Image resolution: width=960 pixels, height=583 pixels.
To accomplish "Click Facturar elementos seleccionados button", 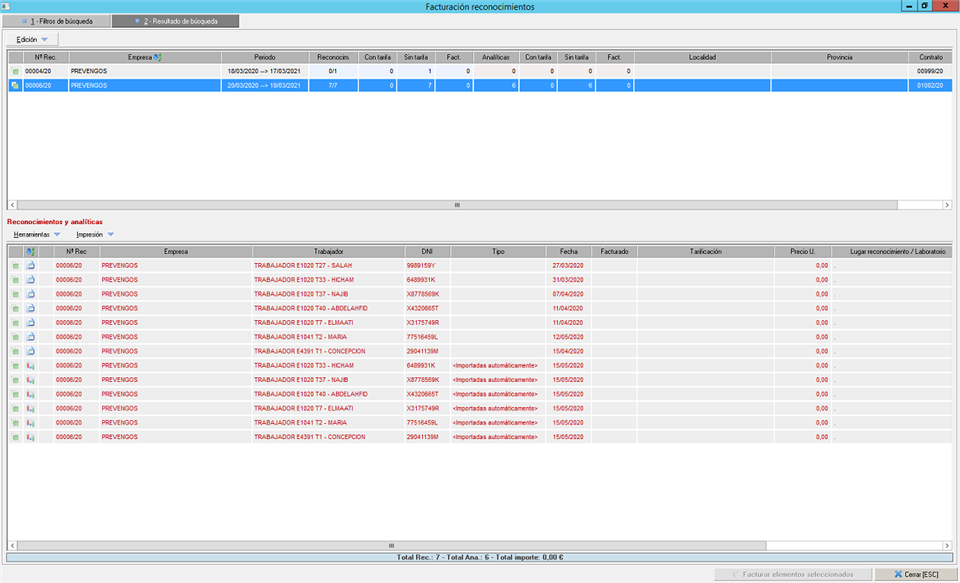I will [x=792, y=575].
